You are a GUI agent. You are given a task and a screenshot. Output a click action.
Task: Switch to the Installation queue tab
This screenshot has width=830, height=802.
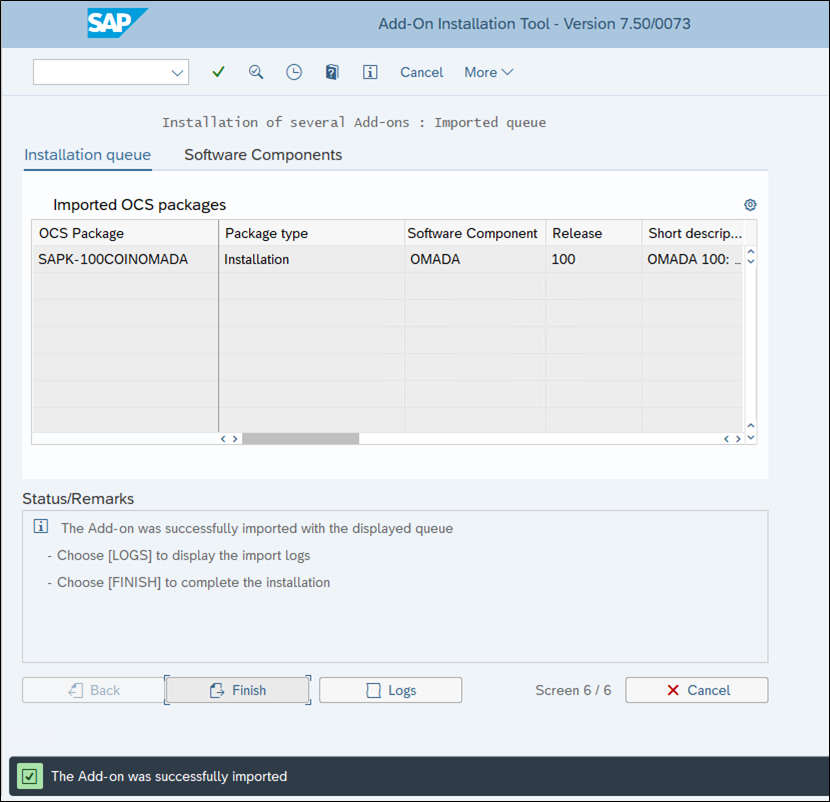(x=87, y=155)
